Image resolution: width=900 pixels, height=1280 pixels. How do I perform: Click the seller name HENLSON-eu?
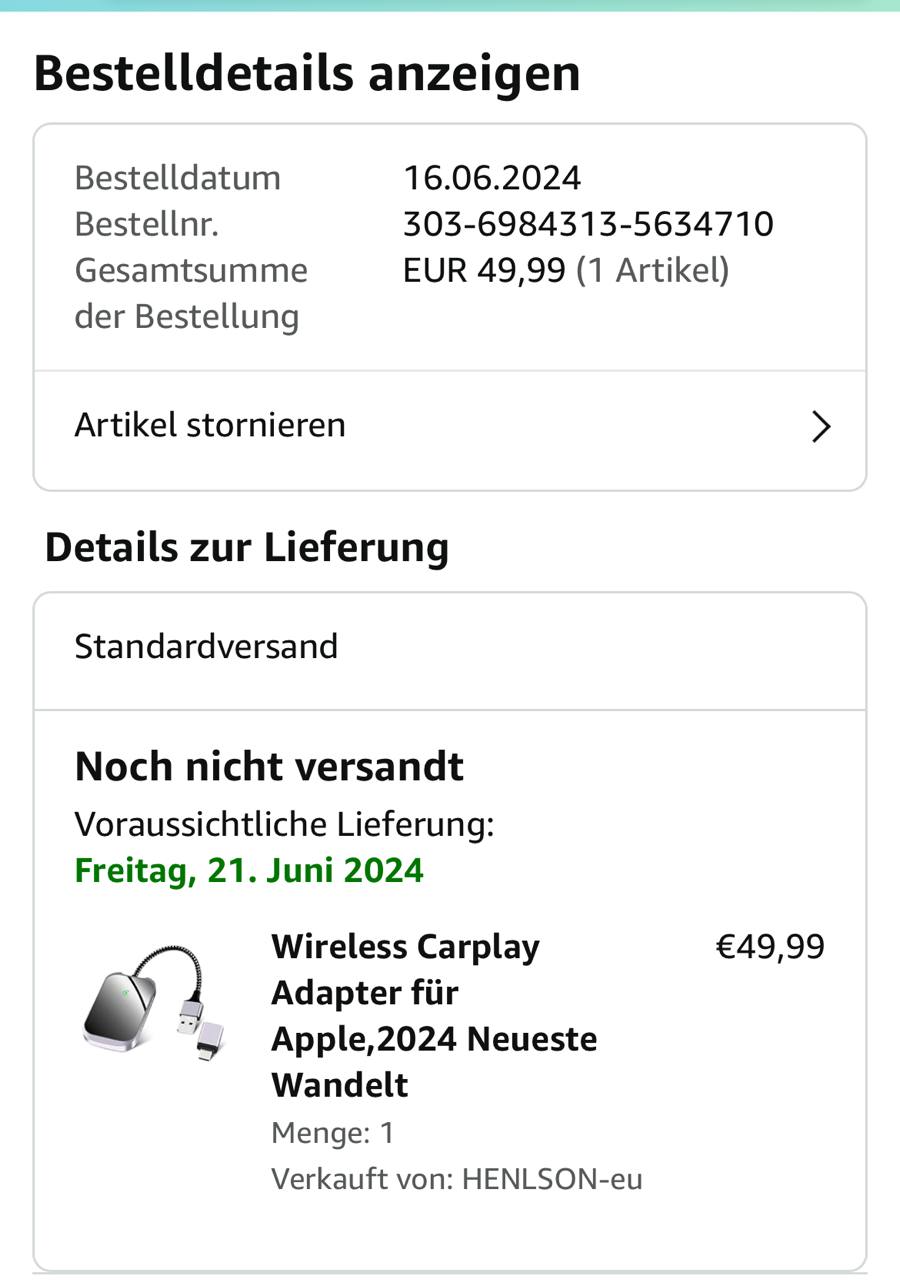pos(551,1179)
